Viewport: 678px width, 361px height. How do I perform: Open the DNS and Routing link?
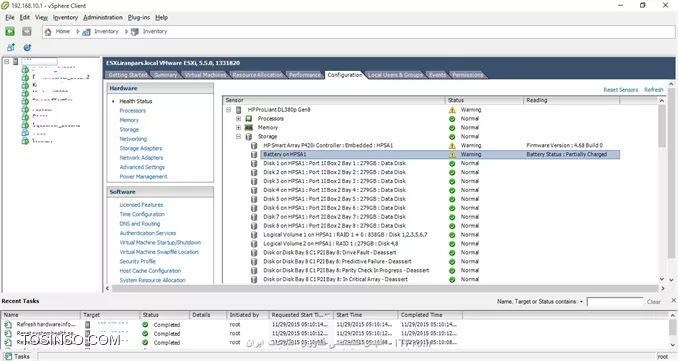click(x=140, y=224)
